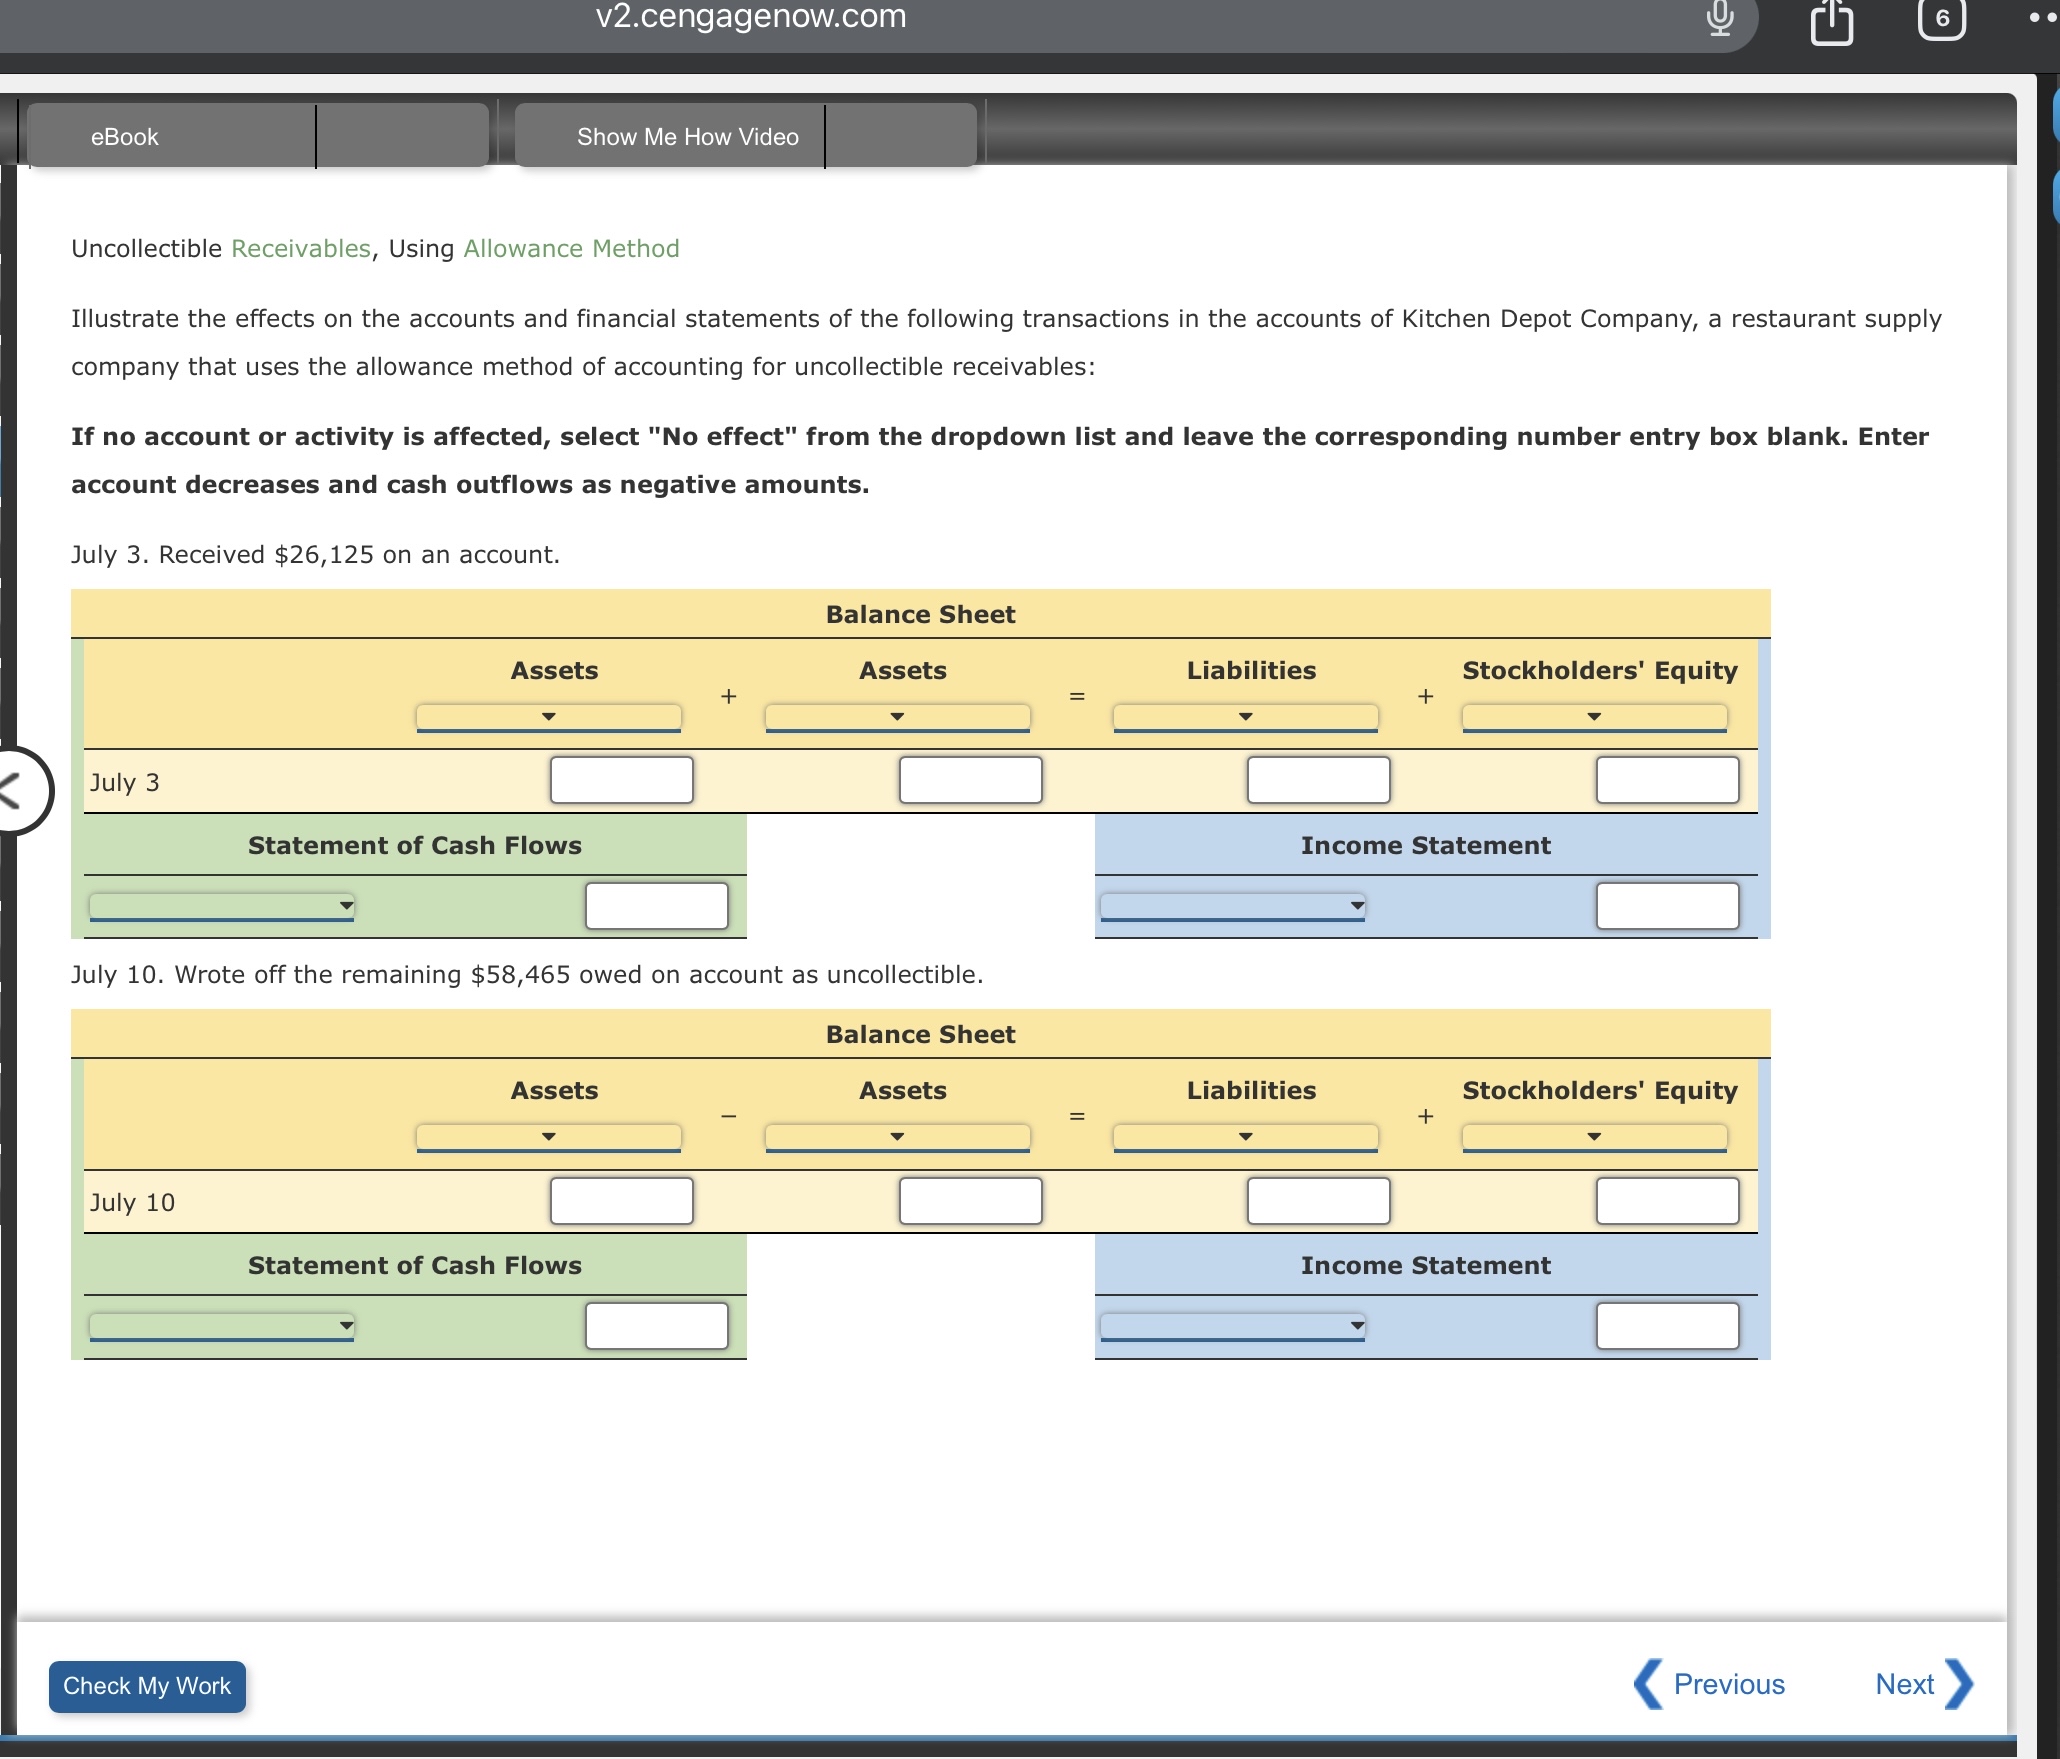Screen dimensions: 2060x1759
Task: Click July 10 Income Statement amount field
Action: pyautogui.click(x=1667, y=1326)
